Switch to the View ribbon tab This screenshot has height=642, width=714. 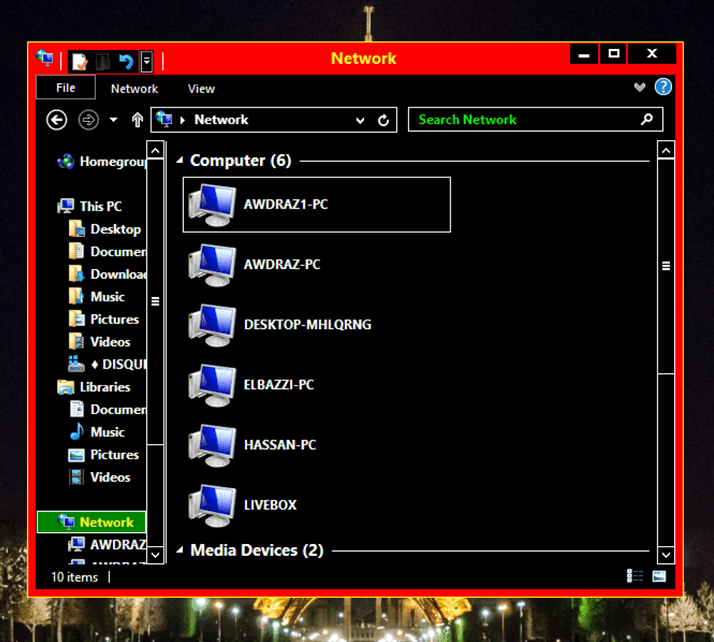click(201, 89)
